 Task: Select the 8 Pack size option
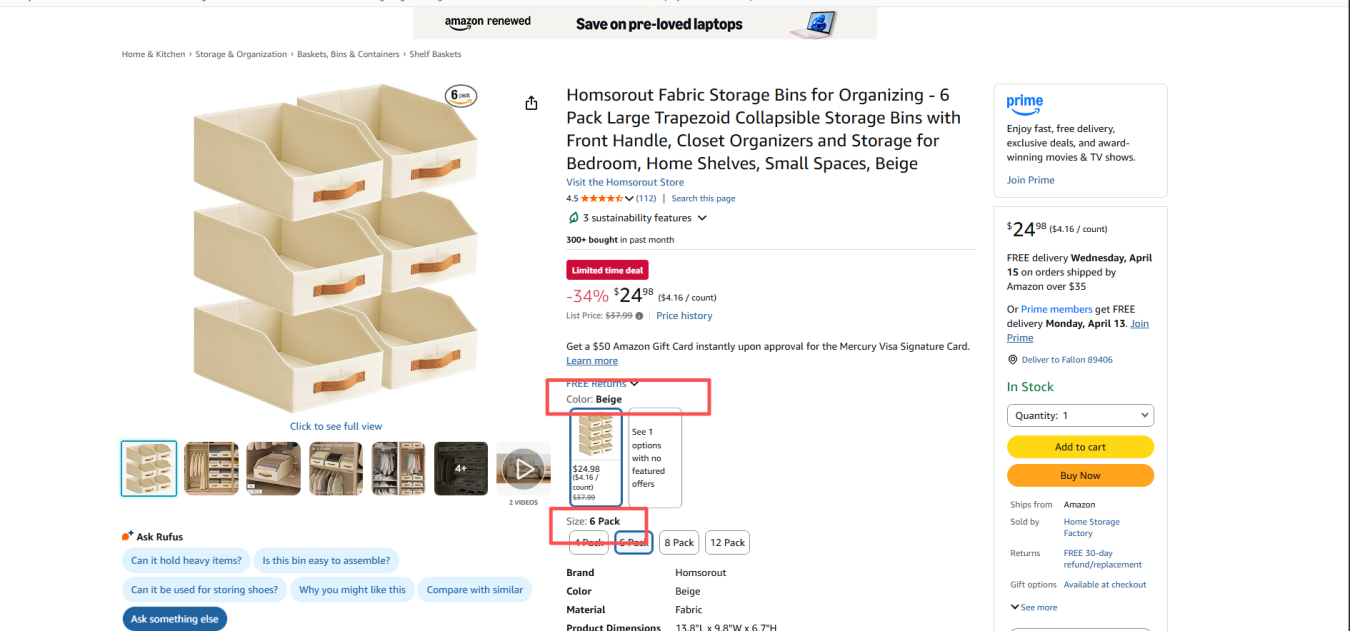(679, 543)
